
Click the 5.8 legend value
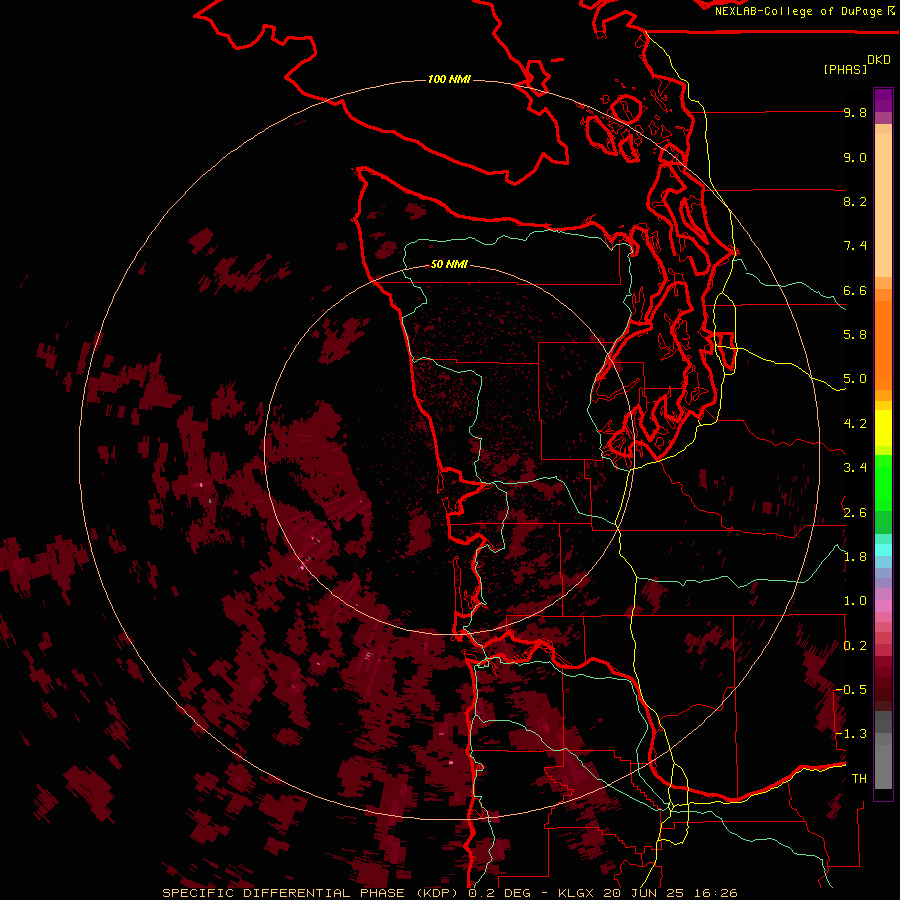click(855, 335)
